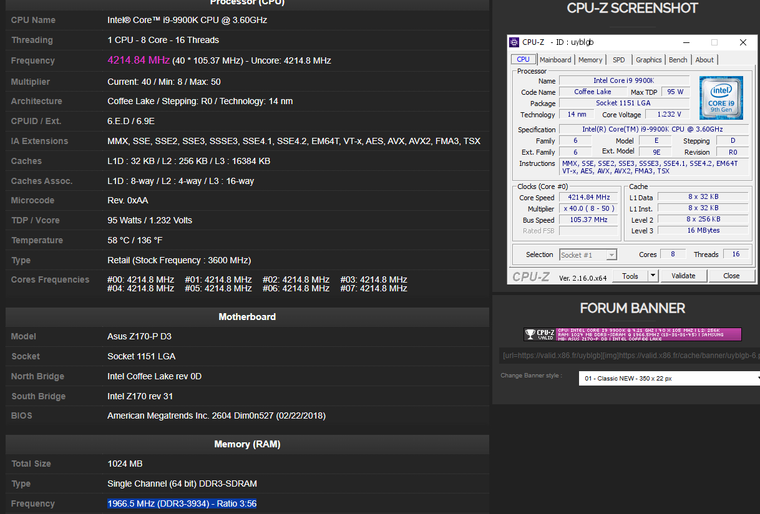Click 'Retail (Stock Frequency : 3600 MHz)'
The width and height of the screenshot is (760, 514).
(x=179, y=260)
